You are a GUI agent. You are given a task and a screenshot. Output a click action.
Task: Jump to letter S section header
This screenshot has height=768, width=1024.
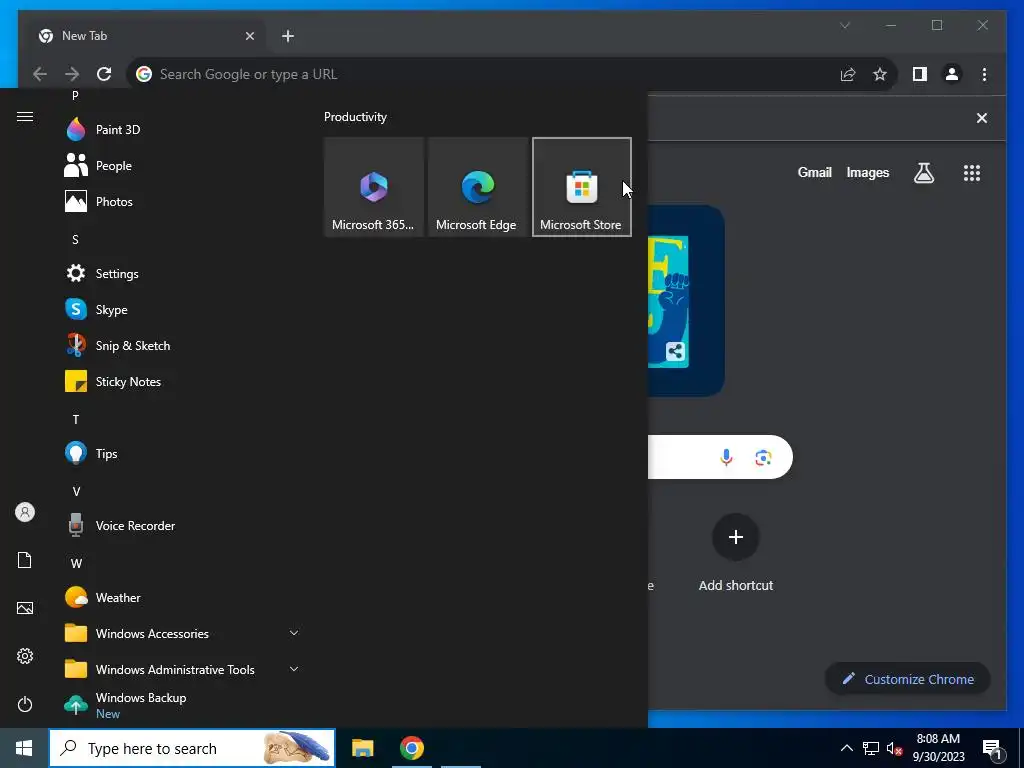pos(75,239)
